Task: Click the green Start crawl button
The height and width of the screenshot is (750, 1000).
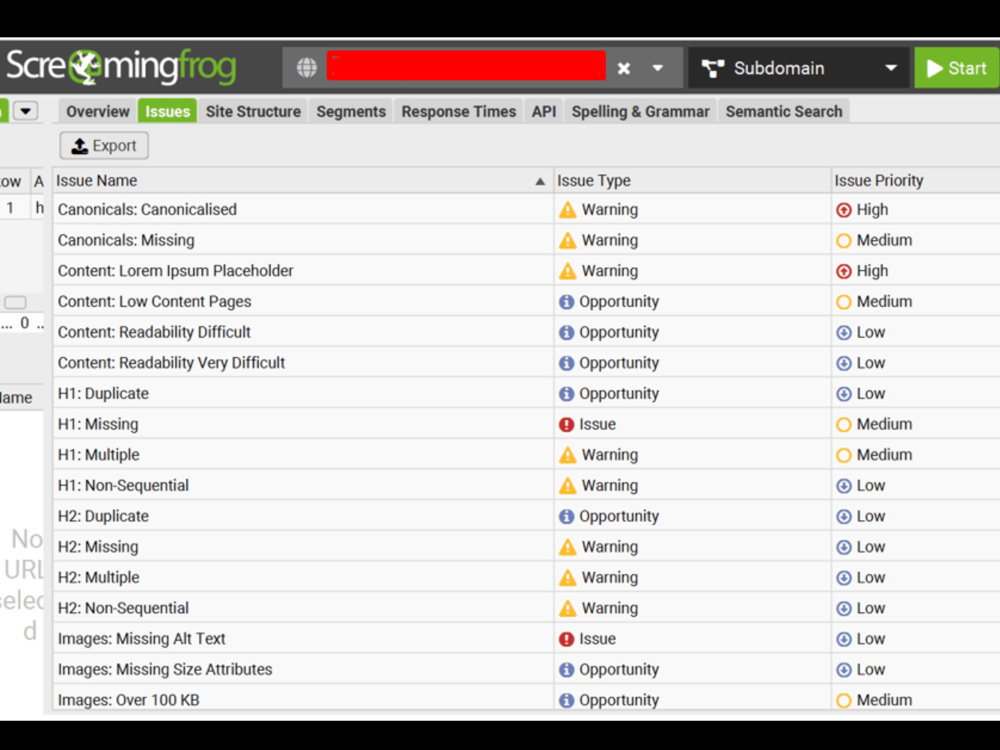Action: 957,68
